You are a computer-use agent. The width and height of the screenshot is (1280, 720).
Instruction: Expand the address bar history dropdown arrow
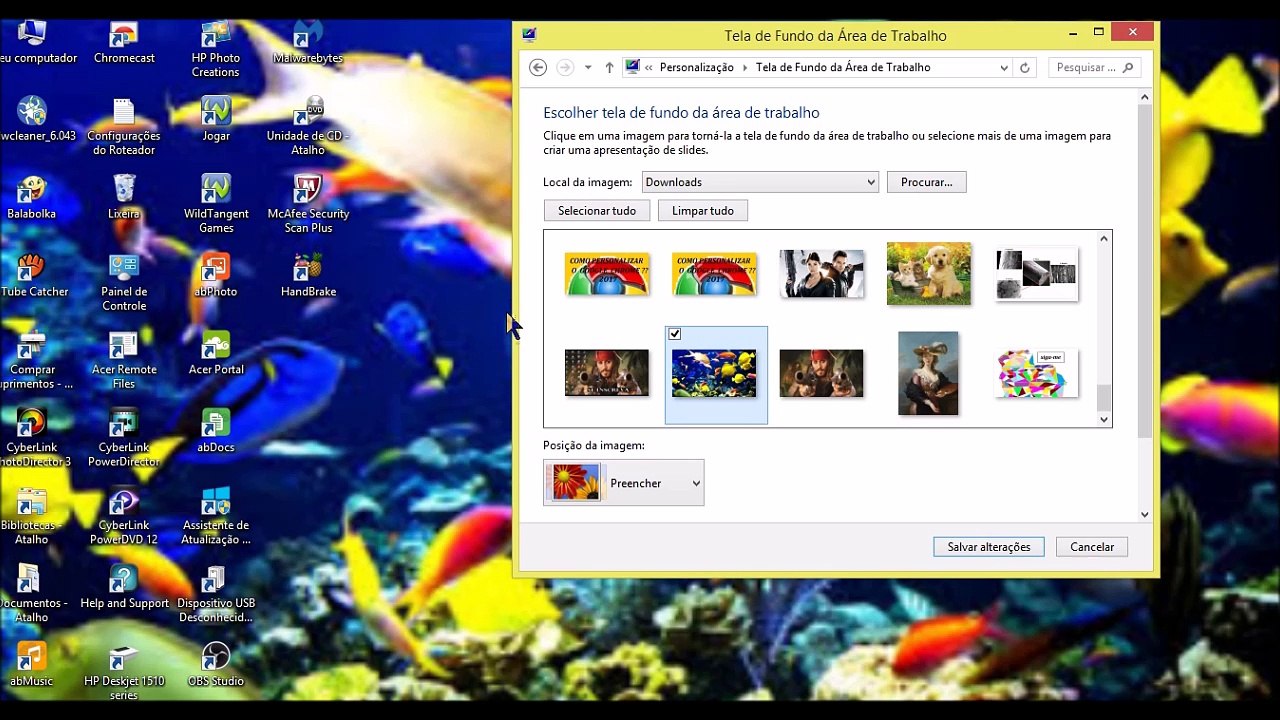(1004, 68)
